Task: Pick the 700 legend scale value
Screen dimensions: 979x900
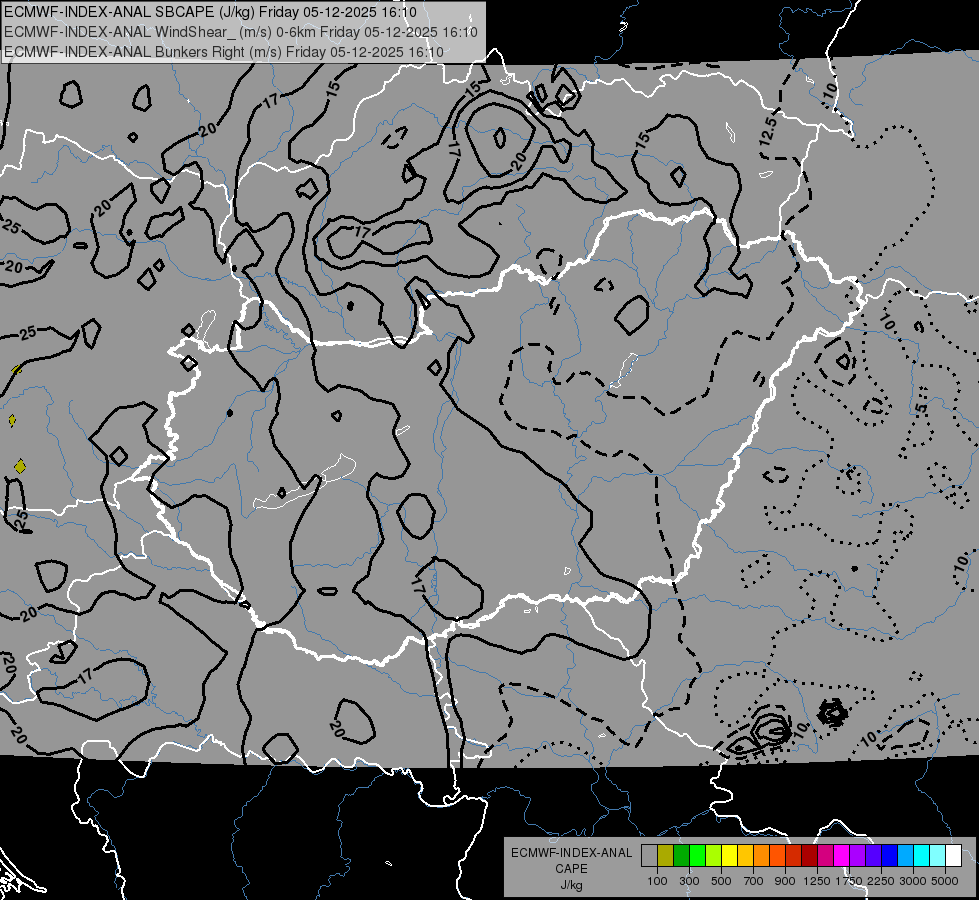Action: click(754, 881)
